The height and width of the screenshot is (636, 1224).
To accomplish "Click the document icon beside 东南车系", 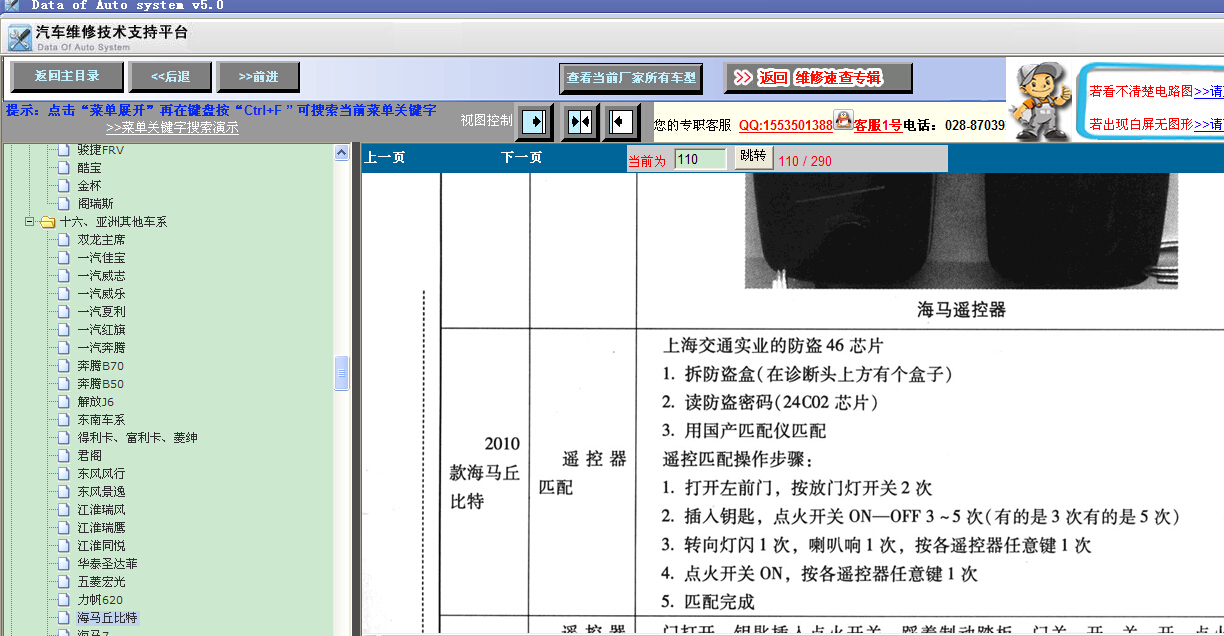I will (64, 420).
